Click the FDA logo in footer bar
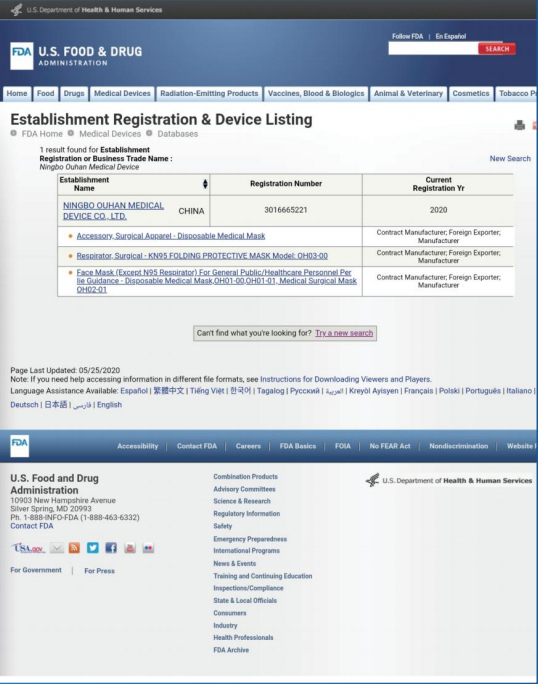The width and height of the screenshot is (538, 684). [x=20, y=446]
